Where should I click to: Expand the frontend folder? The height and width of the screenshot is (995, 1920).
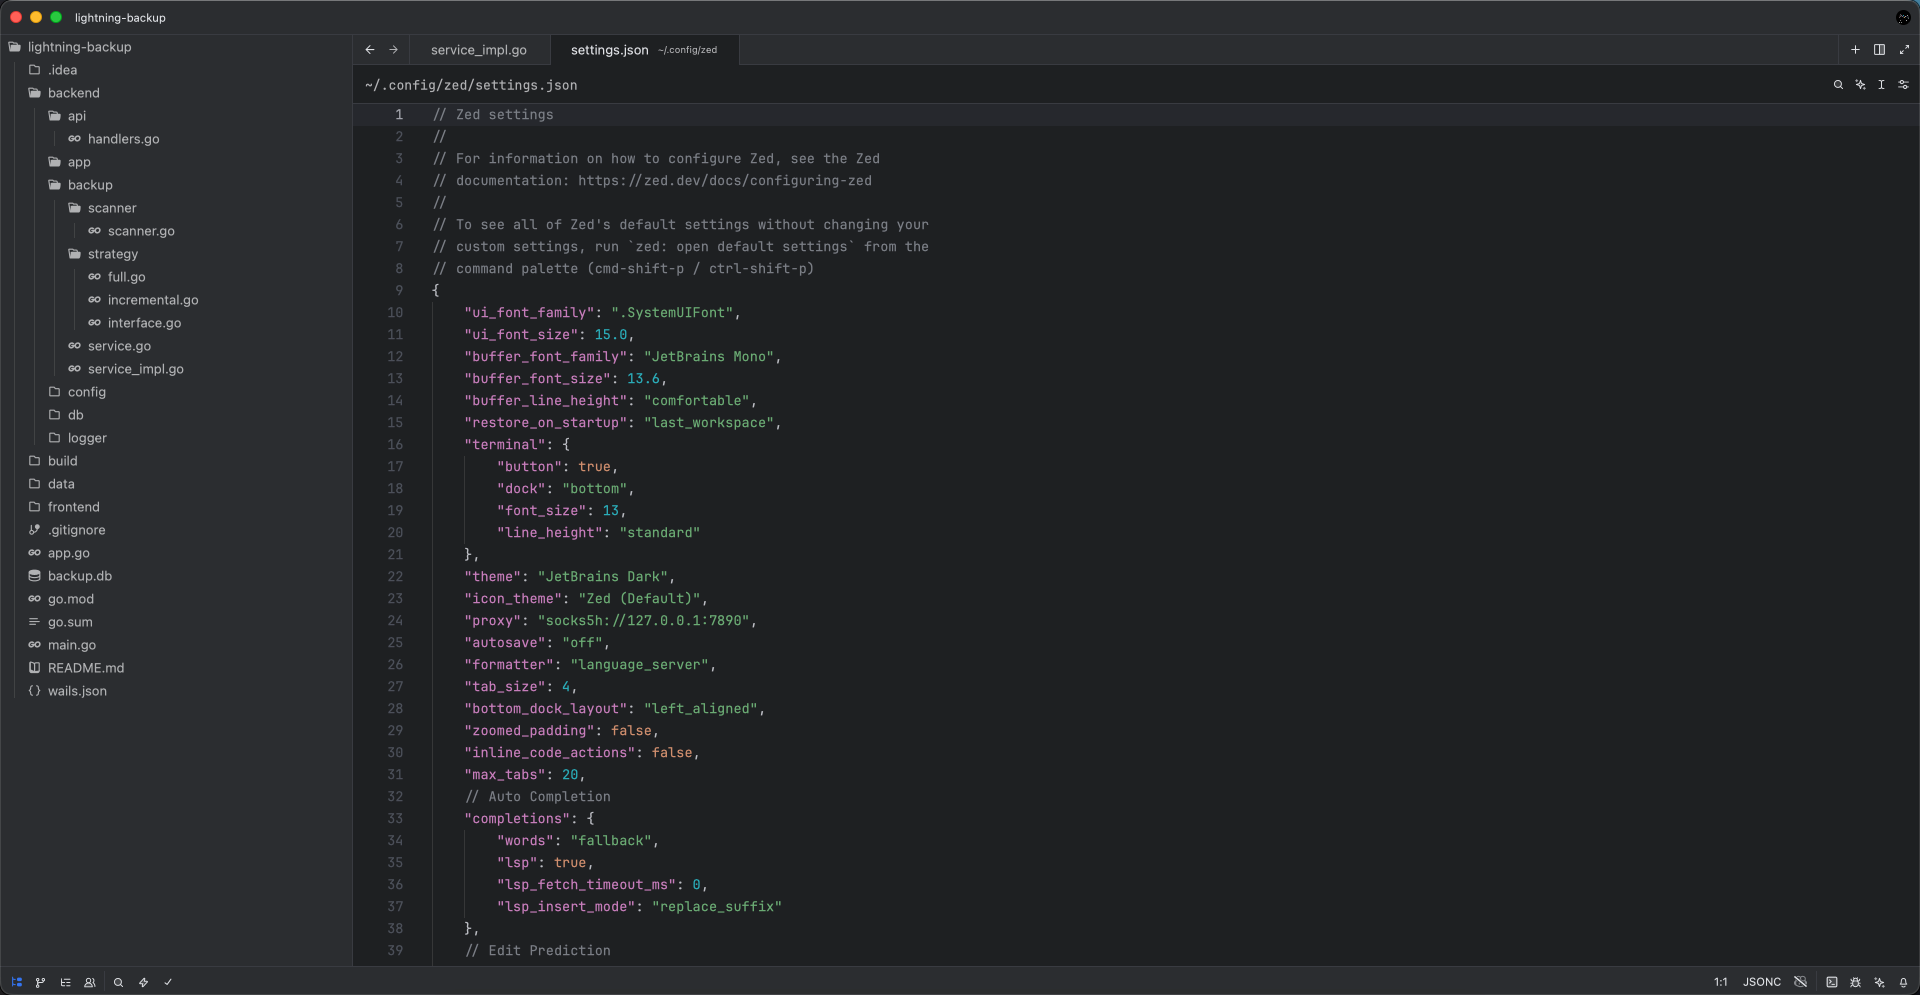click(73, 507)
